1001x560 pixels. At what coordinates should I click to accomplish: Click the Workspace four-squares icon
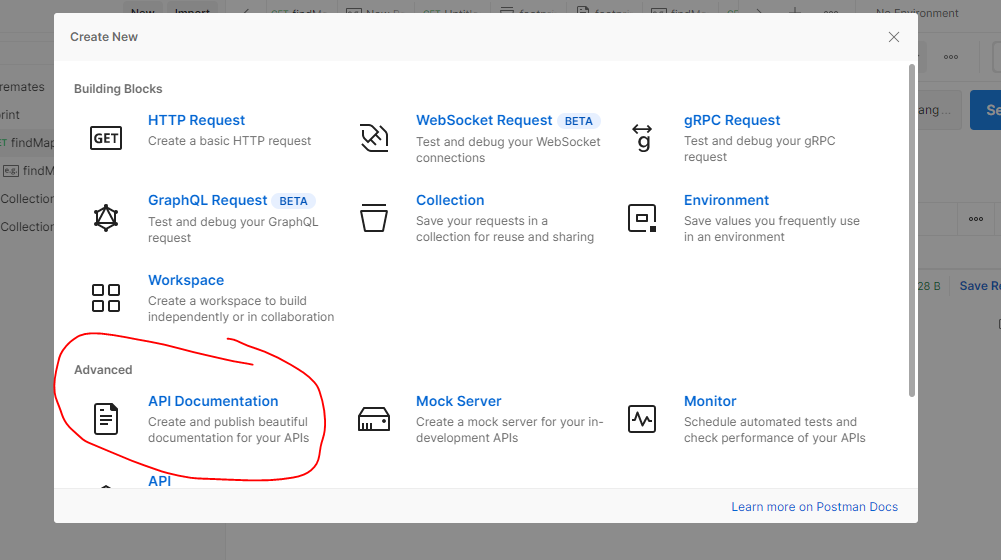(x=106, y=298)
